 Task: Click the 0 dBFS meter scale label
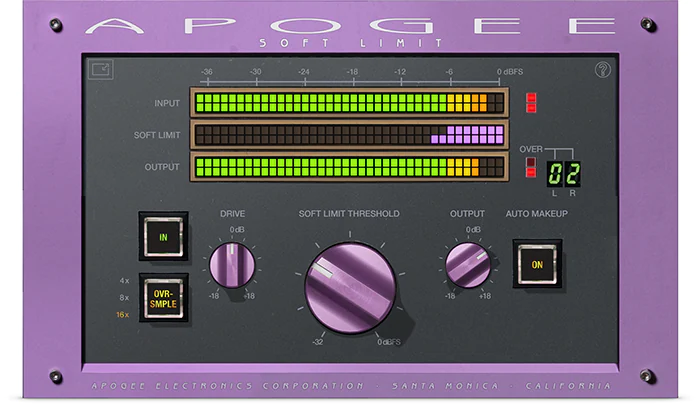tap(510, 72)
